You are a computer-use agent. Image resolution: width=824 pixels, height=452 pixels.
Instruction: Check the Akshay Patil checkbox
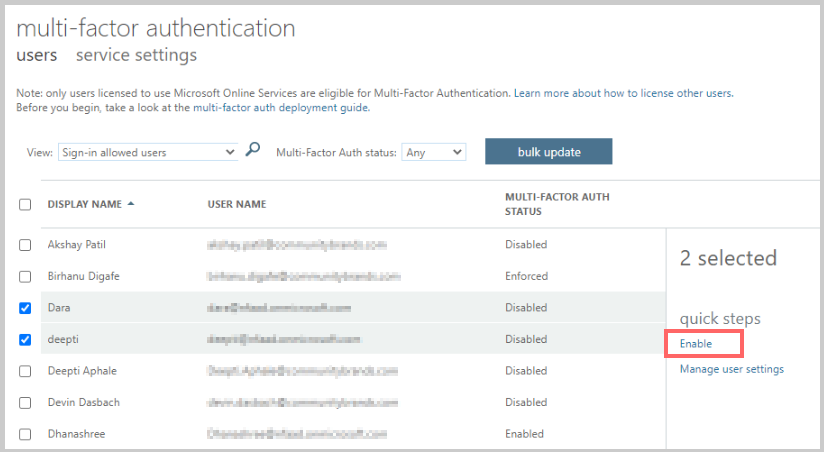click(25, 245)
